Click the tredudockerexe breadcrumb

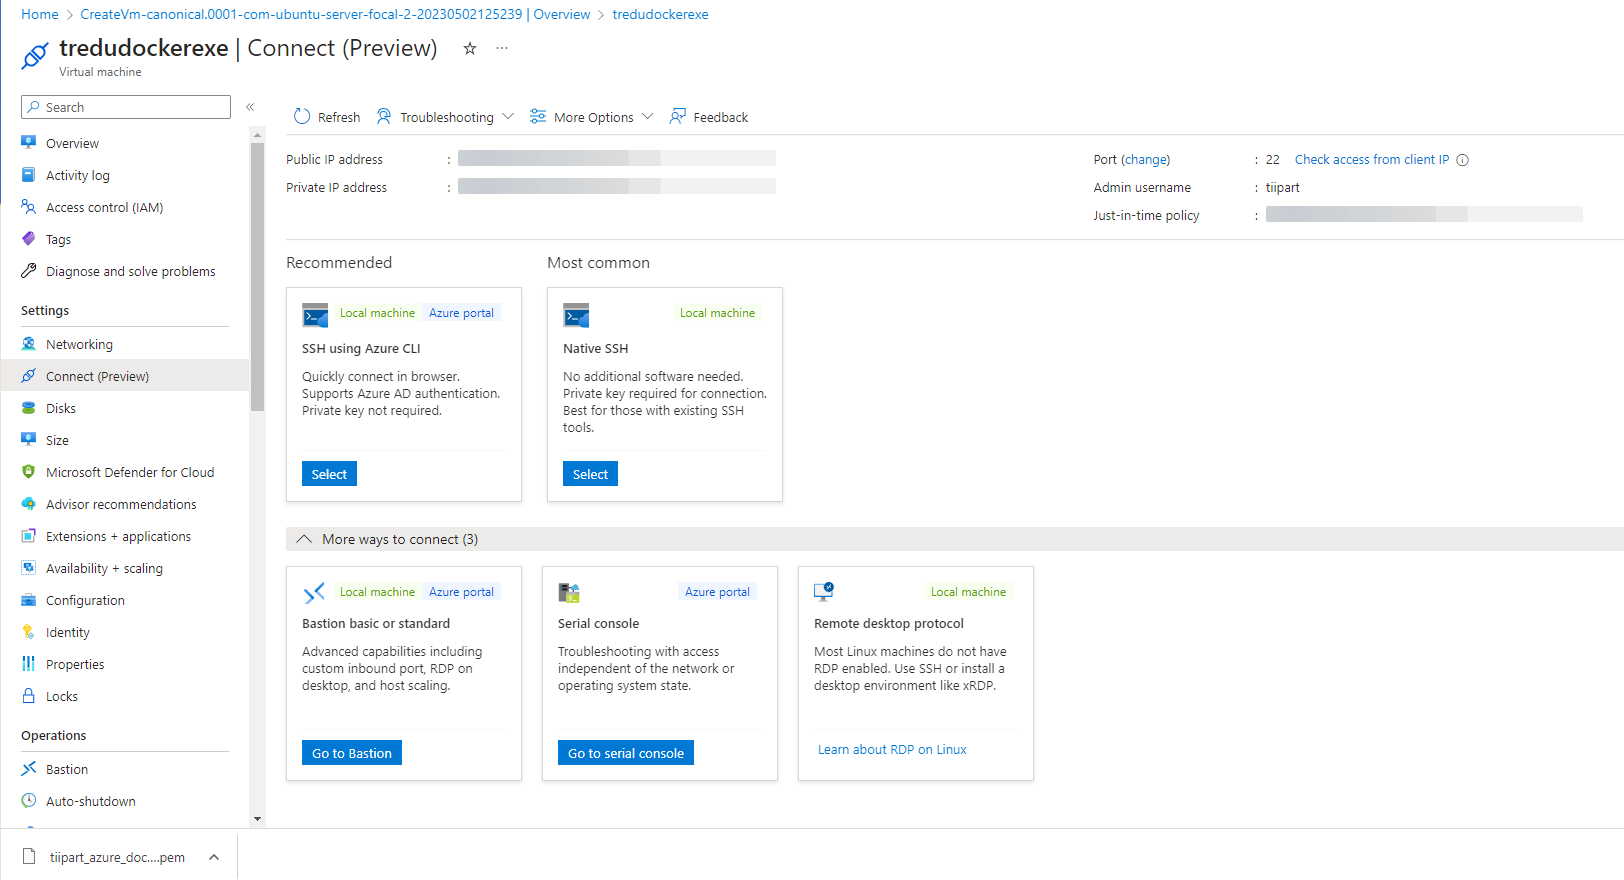tap(660, 14)
